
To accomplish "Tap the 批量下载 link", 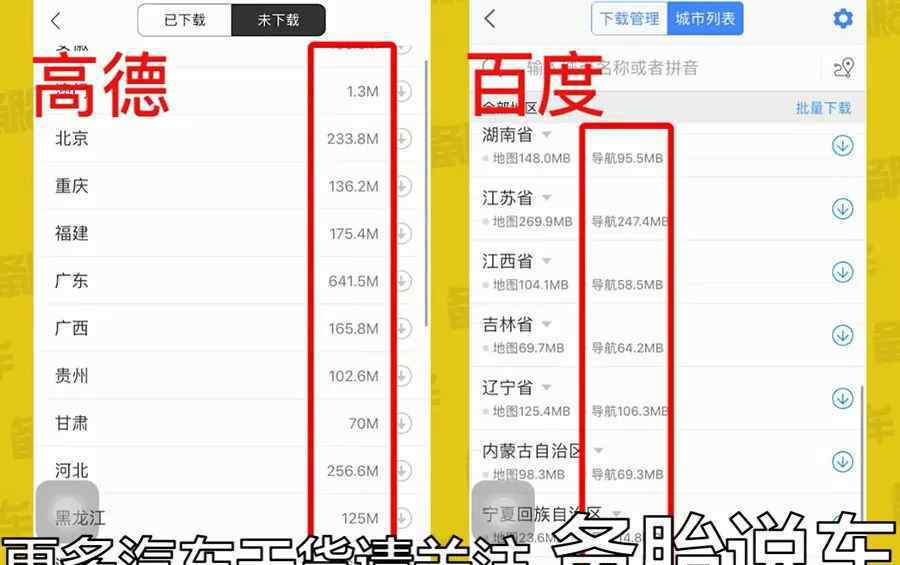I will pos(823,108).
